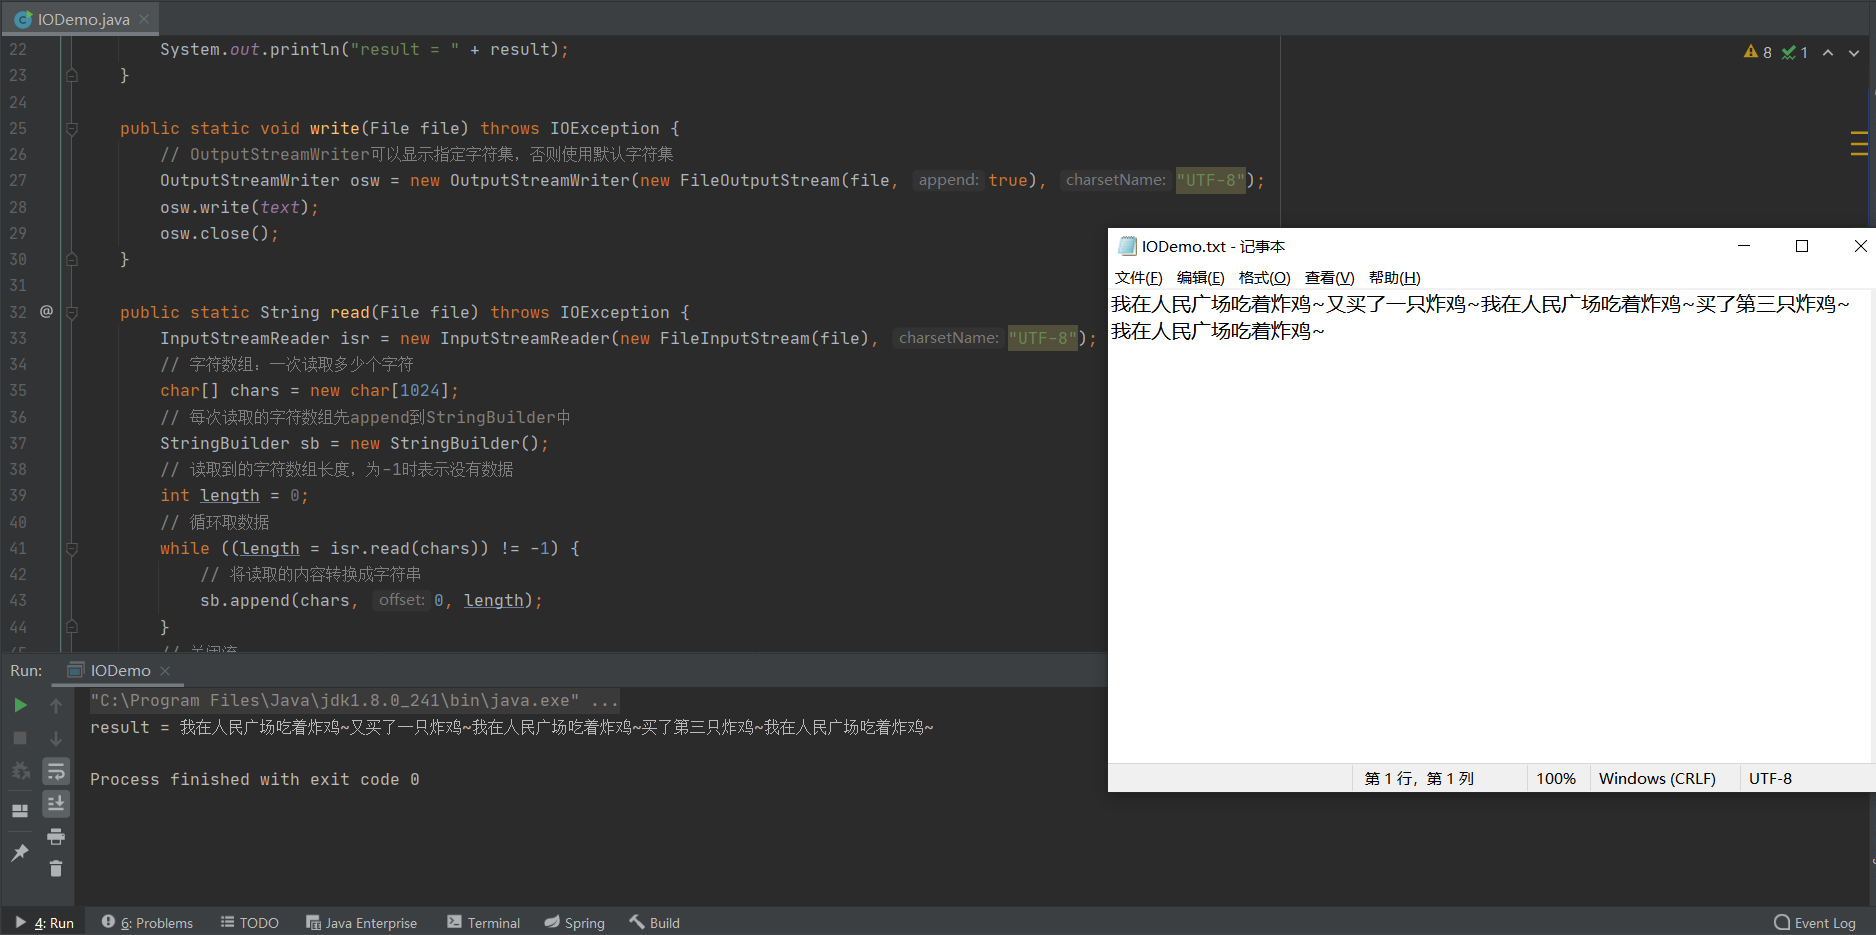Open Notepad 查看(V) menu

pos(1329,278)
